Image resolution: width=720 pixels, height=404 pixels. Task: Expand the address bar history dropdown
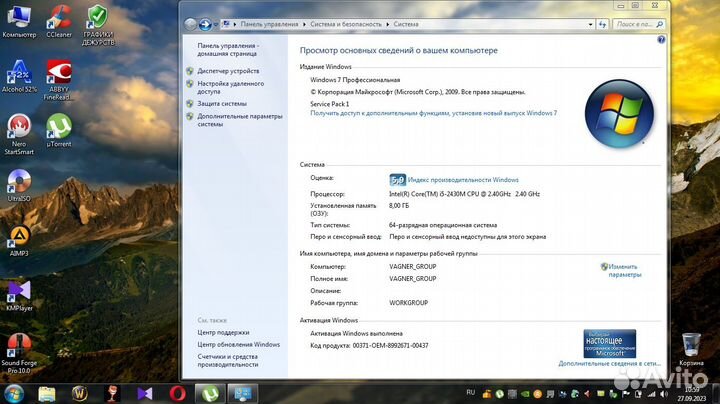click(591, 24)
